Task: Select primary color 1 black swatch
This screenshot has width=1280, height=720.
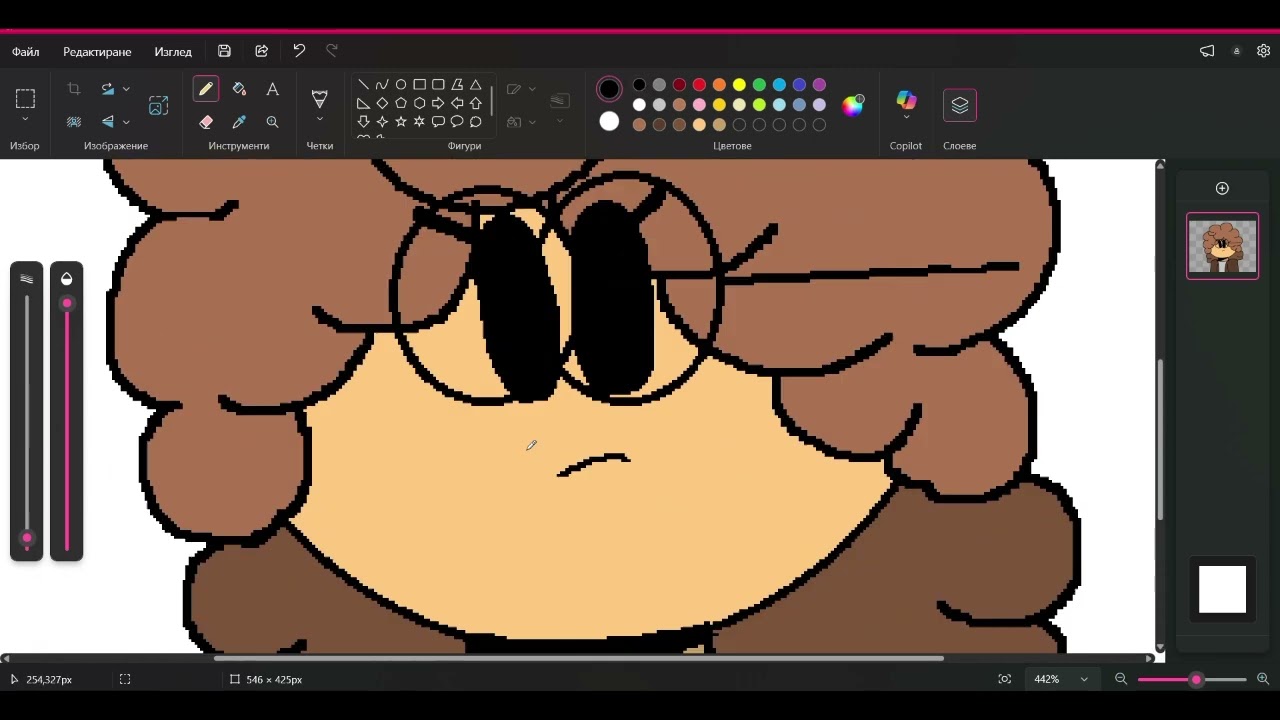Action: 609,89
